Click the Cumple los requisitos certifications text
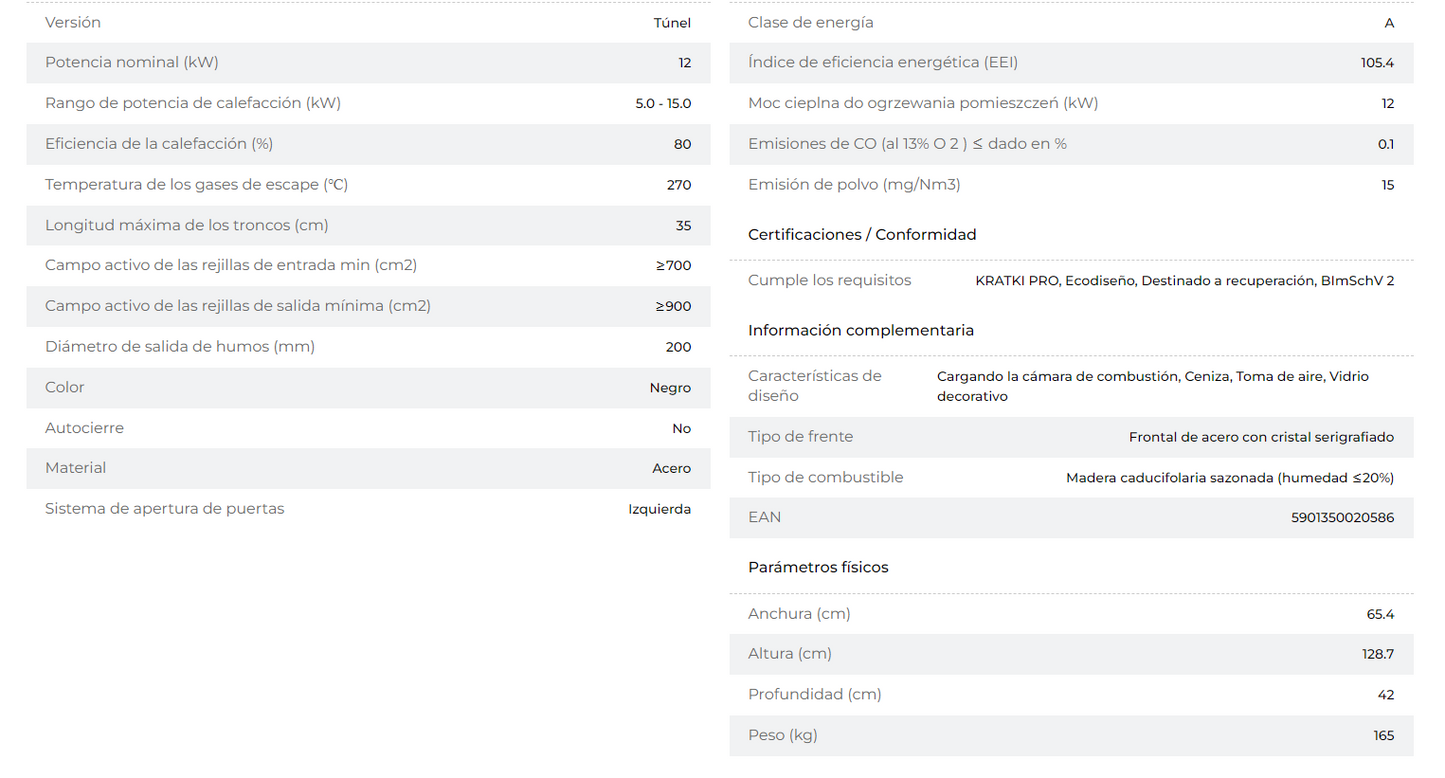1445x778 pixels. (1185, 281)
